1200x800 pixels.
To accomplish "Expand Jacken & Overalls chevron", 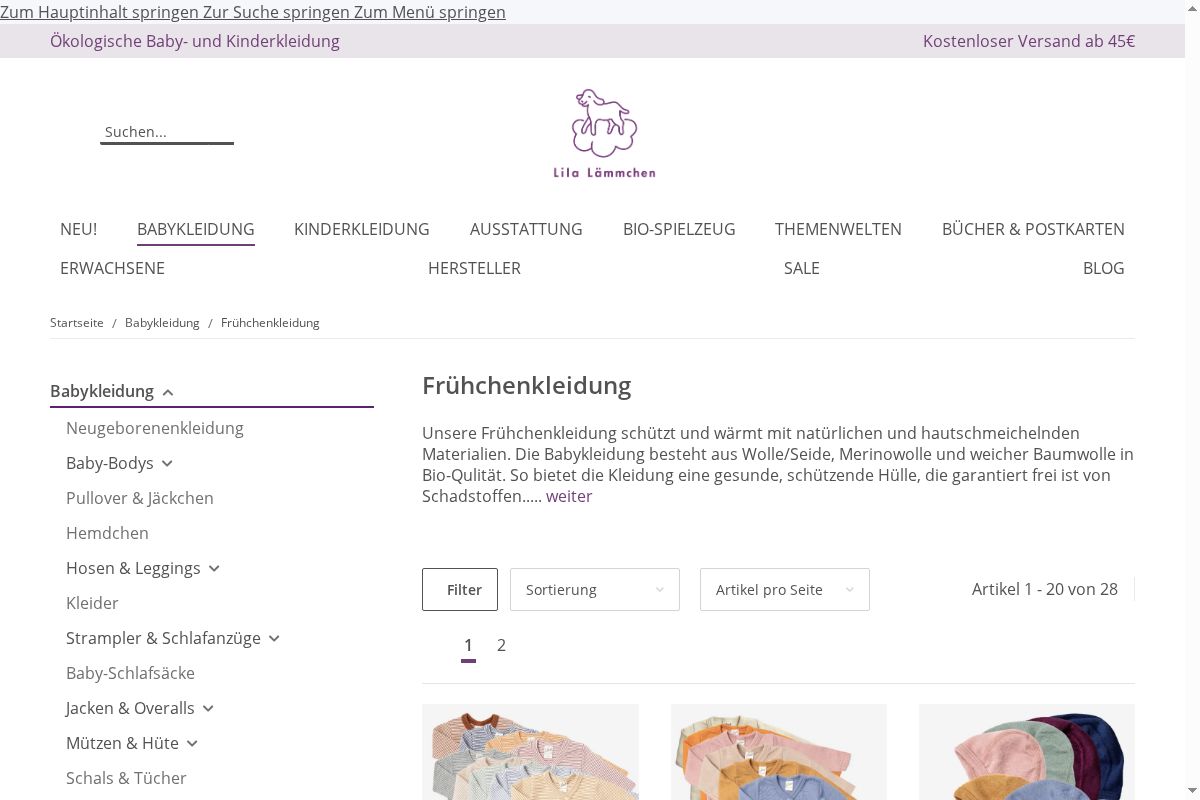I will point(208,708).
